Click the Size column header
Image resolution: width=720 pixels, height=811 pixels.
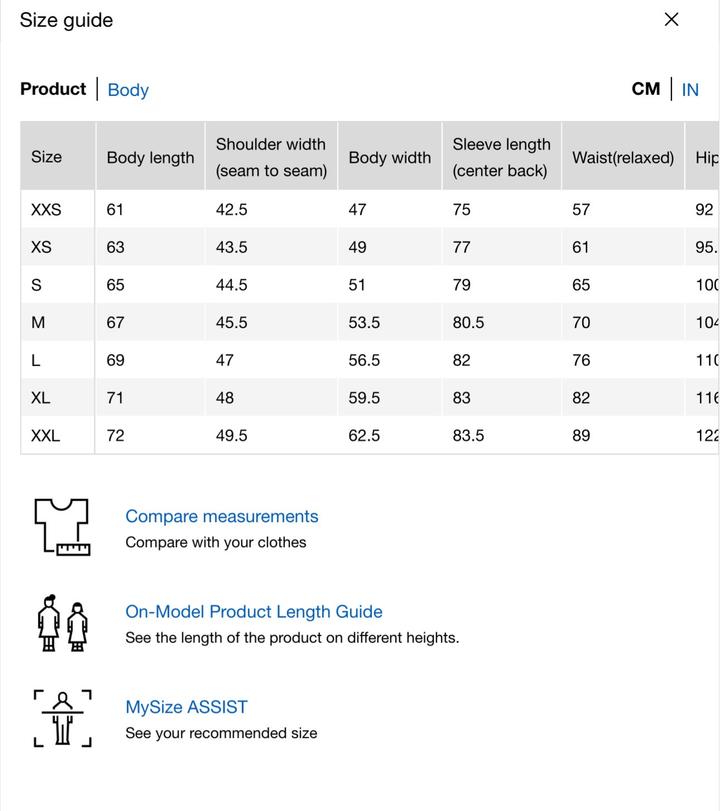tap(47, 157)
